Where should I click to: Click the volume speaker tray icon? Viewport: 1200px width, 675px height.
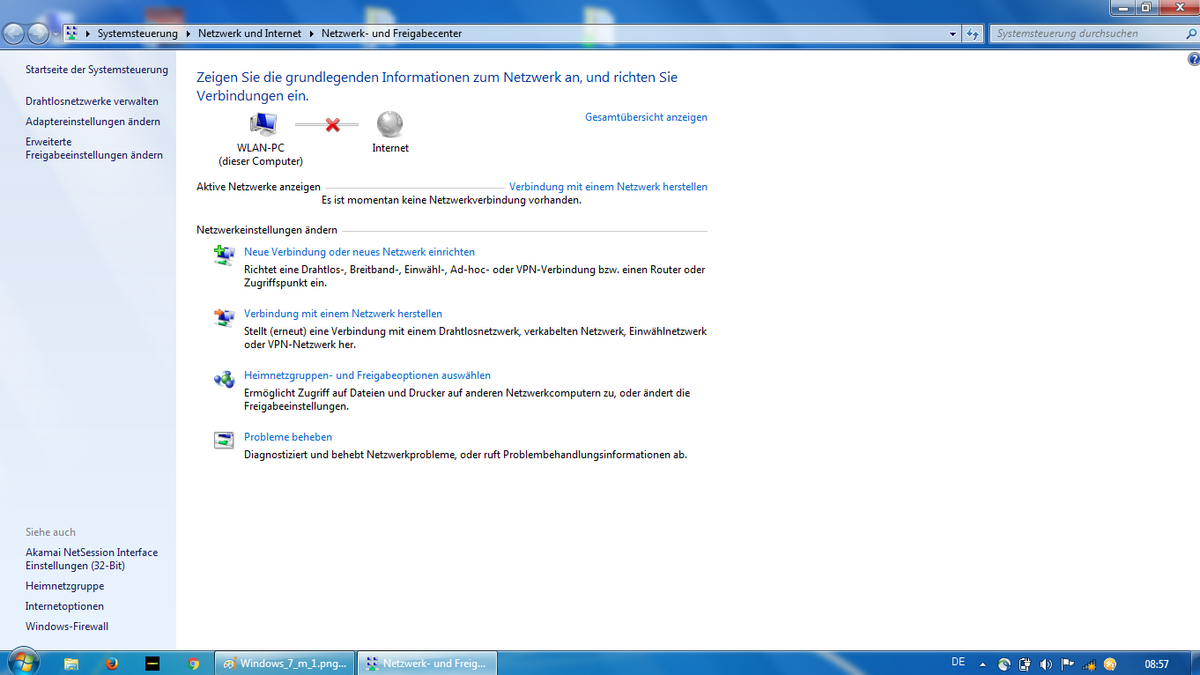point(1046,664)
